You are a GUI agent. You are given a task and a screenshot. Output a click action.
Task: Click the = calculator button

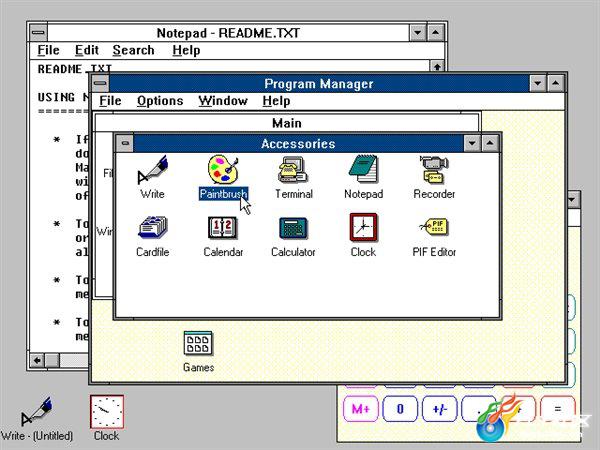coord(558,409)
